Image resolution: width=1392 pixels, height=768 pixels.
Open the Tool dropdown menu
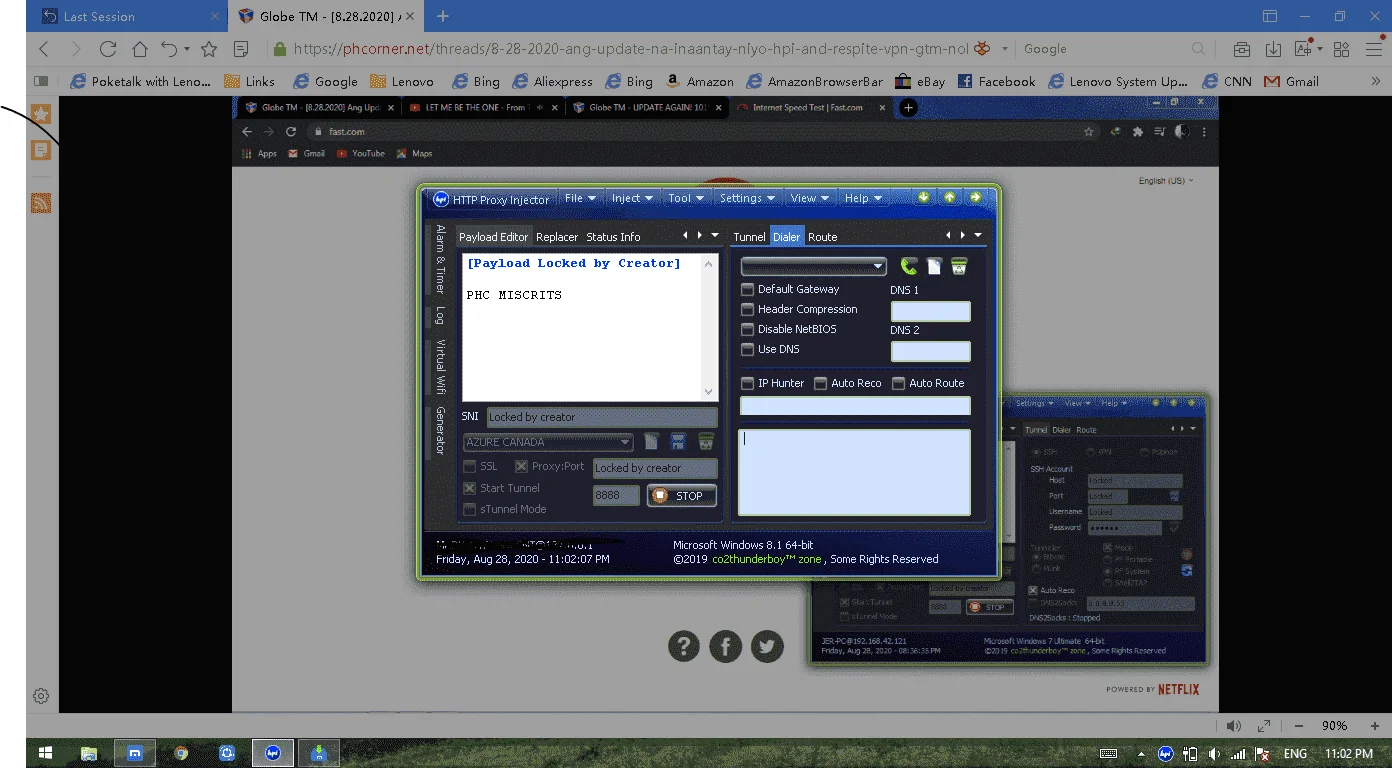click(x=686, y=198)
